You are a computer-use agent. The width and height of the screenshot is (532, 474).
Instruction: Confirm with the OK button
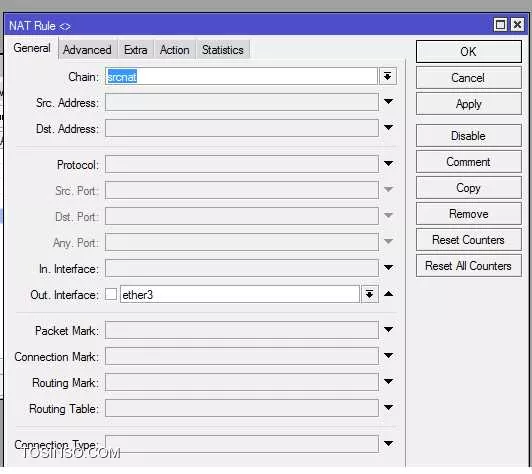469,52
